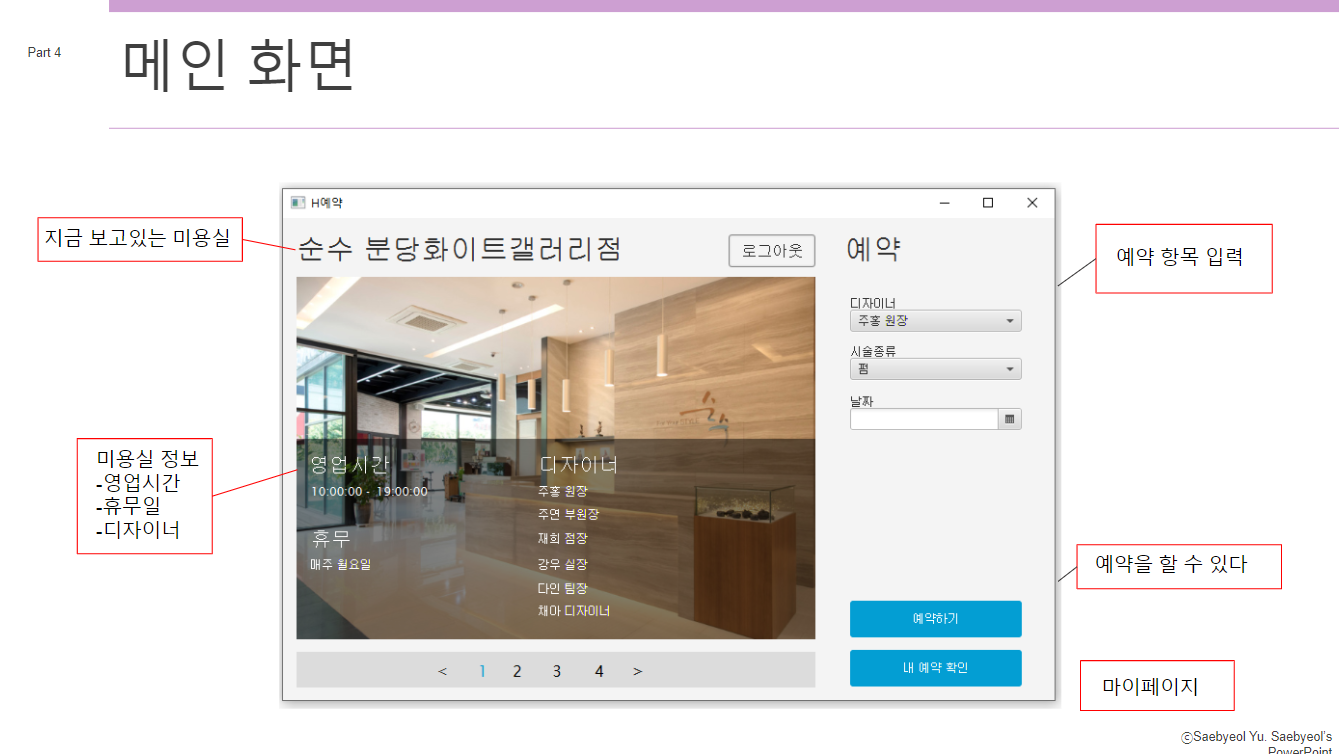Click the 순수 분당화이트갤러리점 salon title
The height and width of the screenshot is (754, 1339).
(459, 248)
